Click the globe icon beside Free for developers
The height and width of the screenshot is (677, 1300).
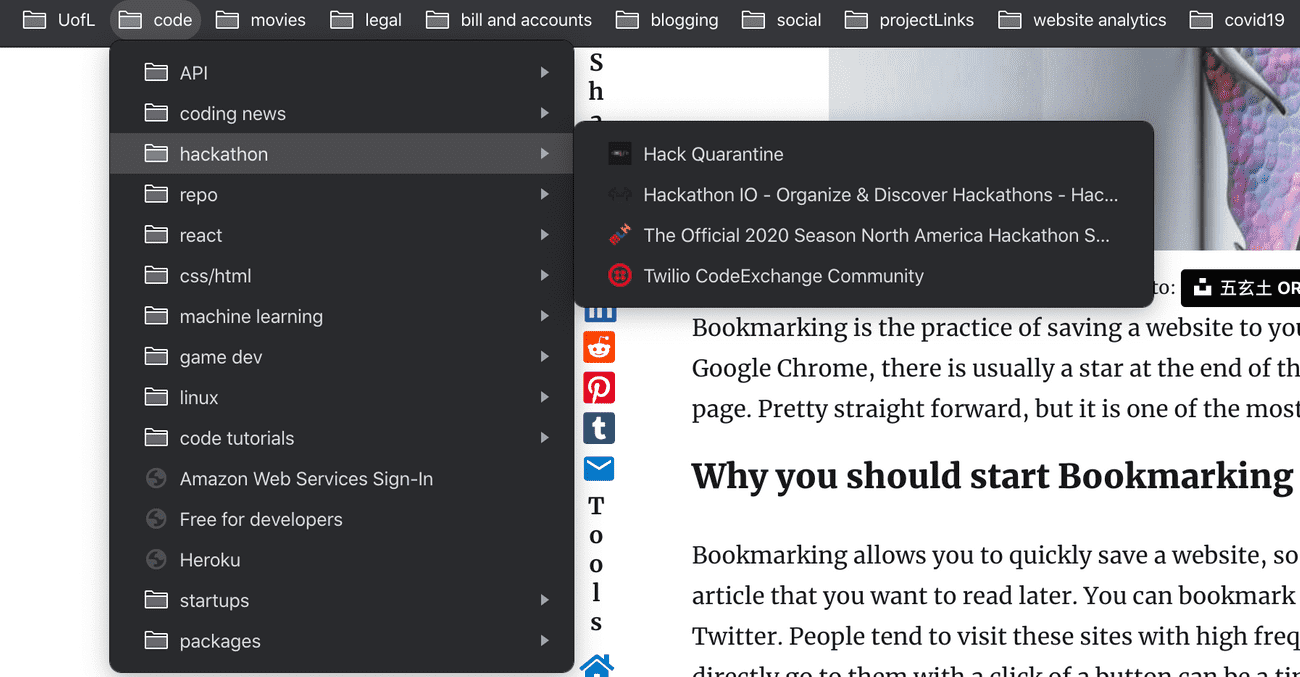coord(157,519)
